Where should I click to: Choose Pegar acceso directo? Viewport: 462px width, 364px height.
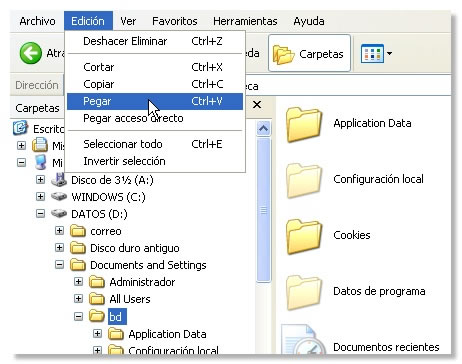155,118
